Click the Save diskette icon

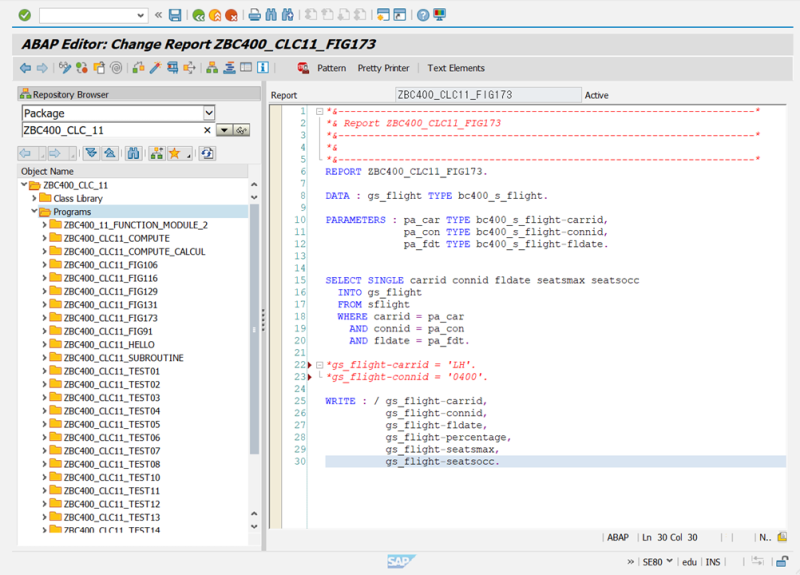(175, 15)
